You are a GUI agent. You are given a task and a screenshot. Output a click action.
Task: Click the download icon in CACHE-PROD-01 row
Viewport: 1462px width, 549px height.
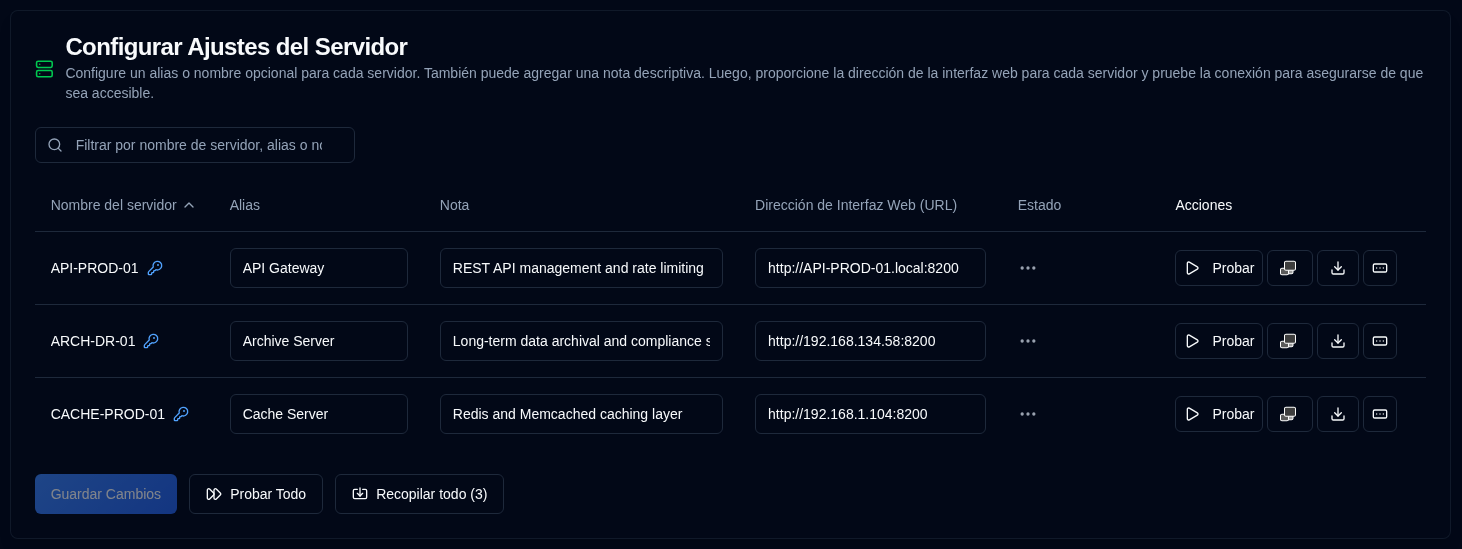pyautogui.click(x=1338, y=414)
